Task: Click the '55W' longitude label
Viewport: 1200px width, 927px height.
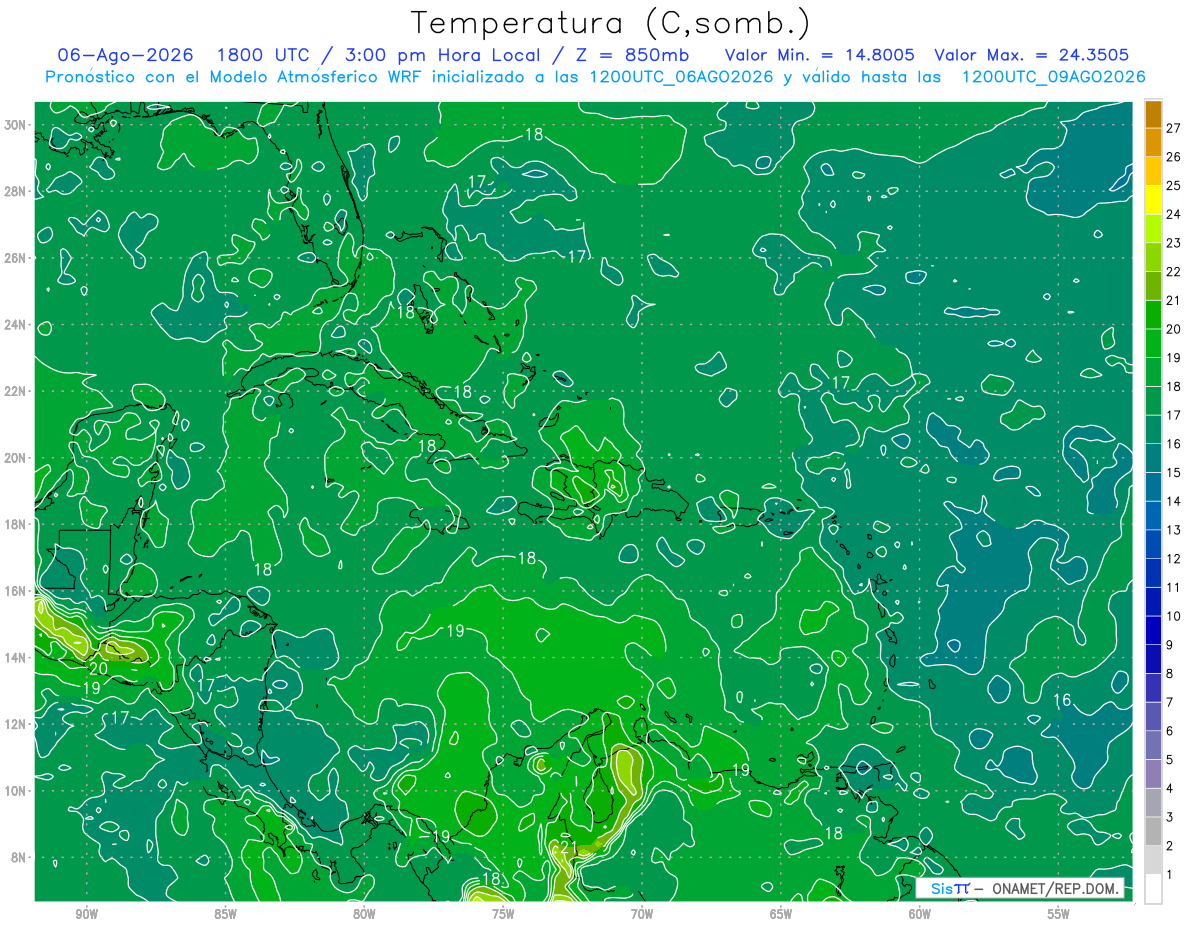Action: point(1059,915)
